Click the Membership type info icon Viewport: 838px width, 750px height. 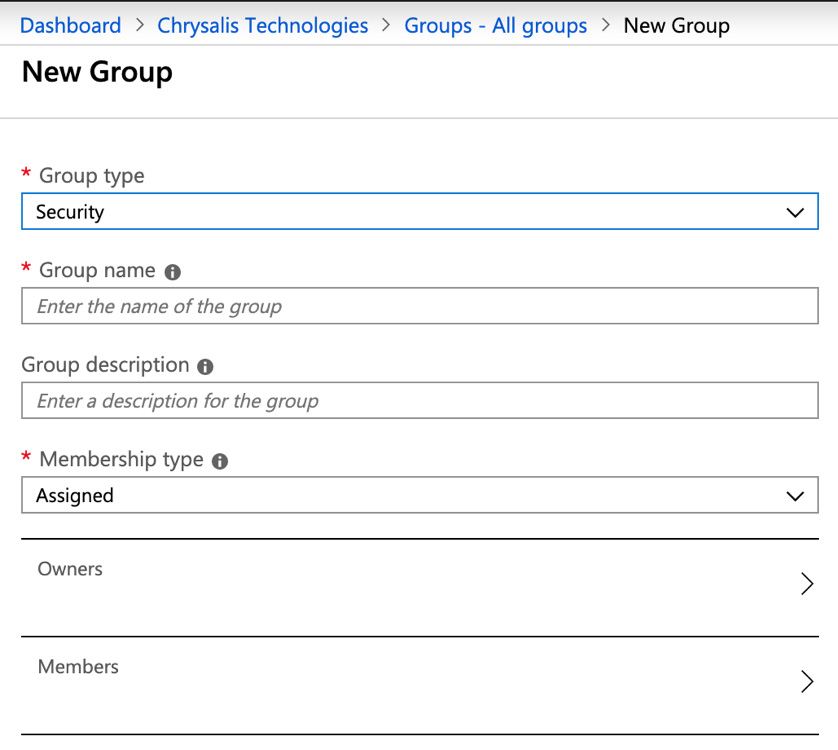coord(220,461)
